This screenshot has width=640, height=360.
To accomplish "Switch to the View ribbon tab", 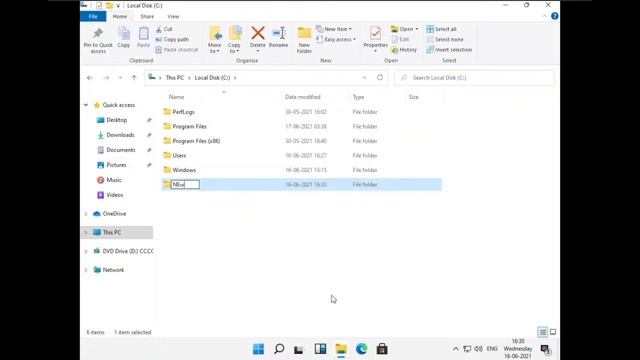I will (173, 16).
